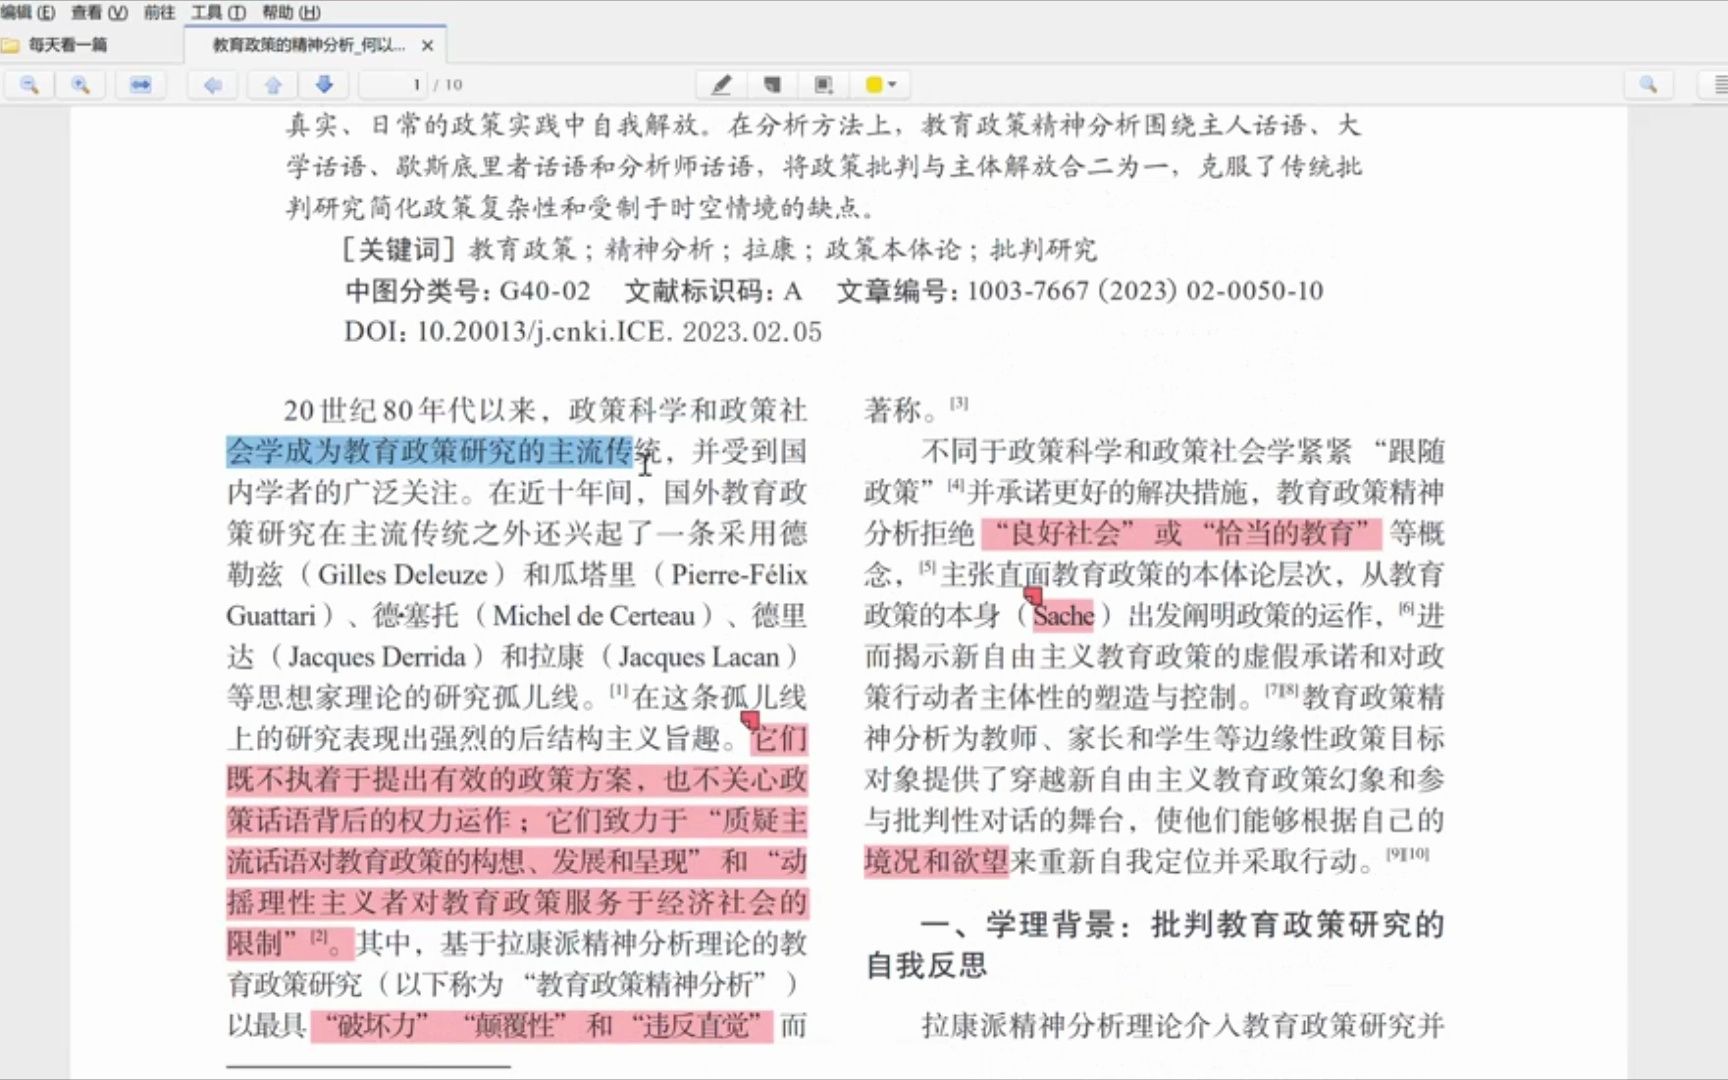The width and height of the screenshot is (1728, 1080).
Task: Click the 中图分类号: G40-02 text
Action: (468, 291)
